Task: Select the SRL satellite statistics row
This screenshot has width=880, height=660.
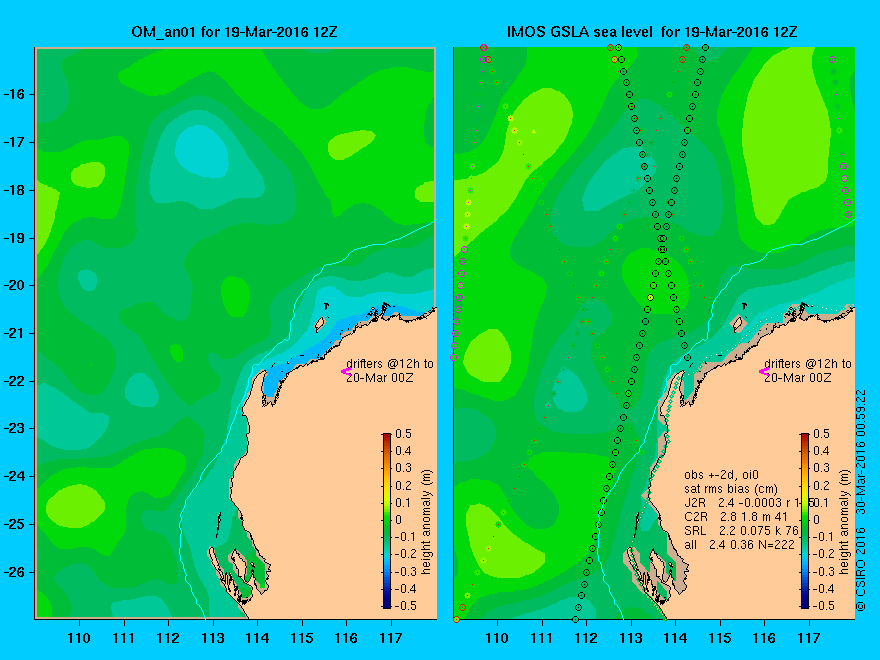Action: [x=741, y=530]
